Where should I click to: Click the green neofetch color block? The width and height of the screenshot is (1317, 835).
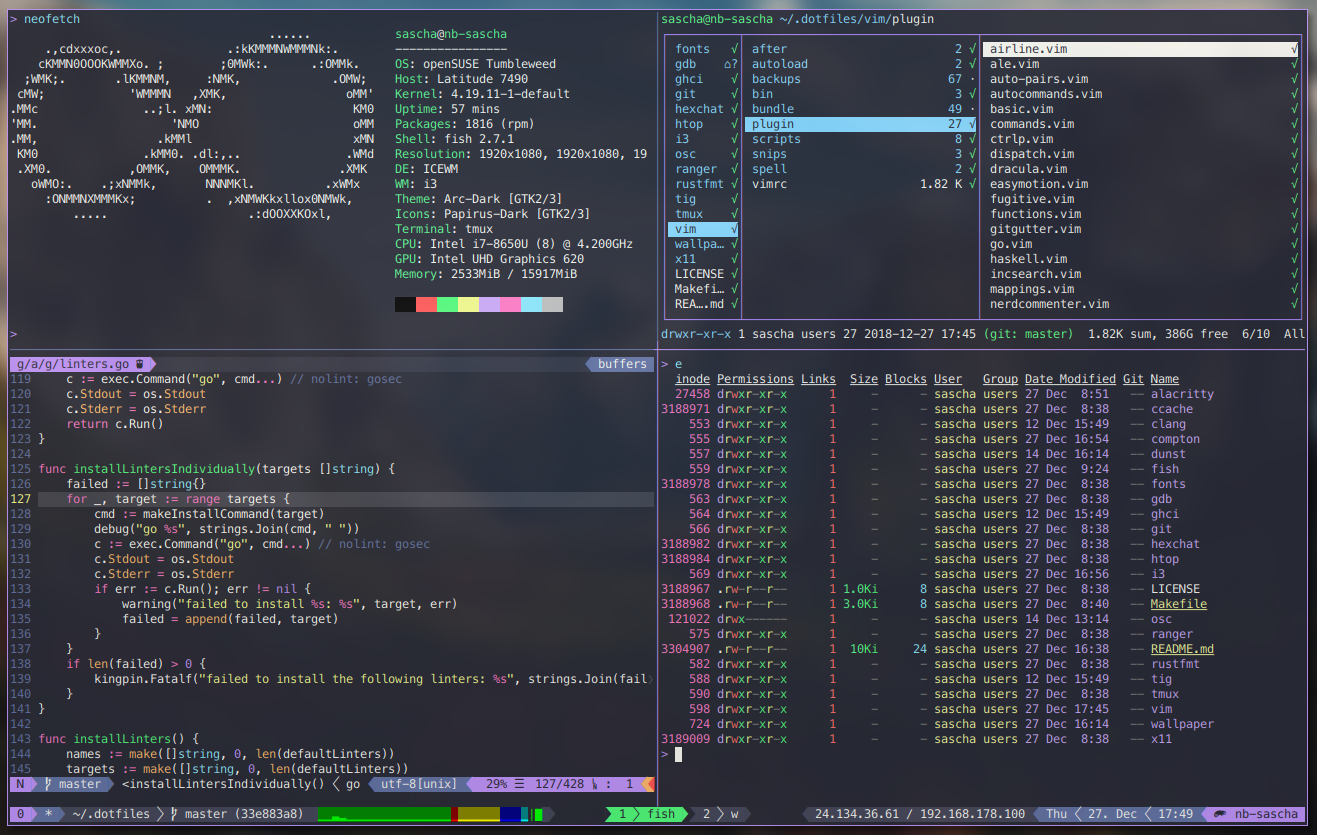pyautogui.click(x=447, y=304)
